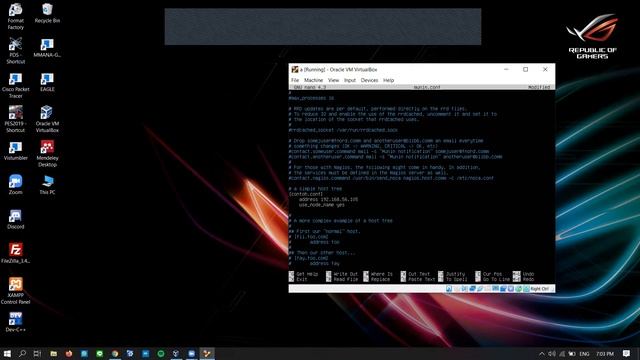Open the running VM taskbar button
The width and height of the screenshot is (640, 360).
207,353
